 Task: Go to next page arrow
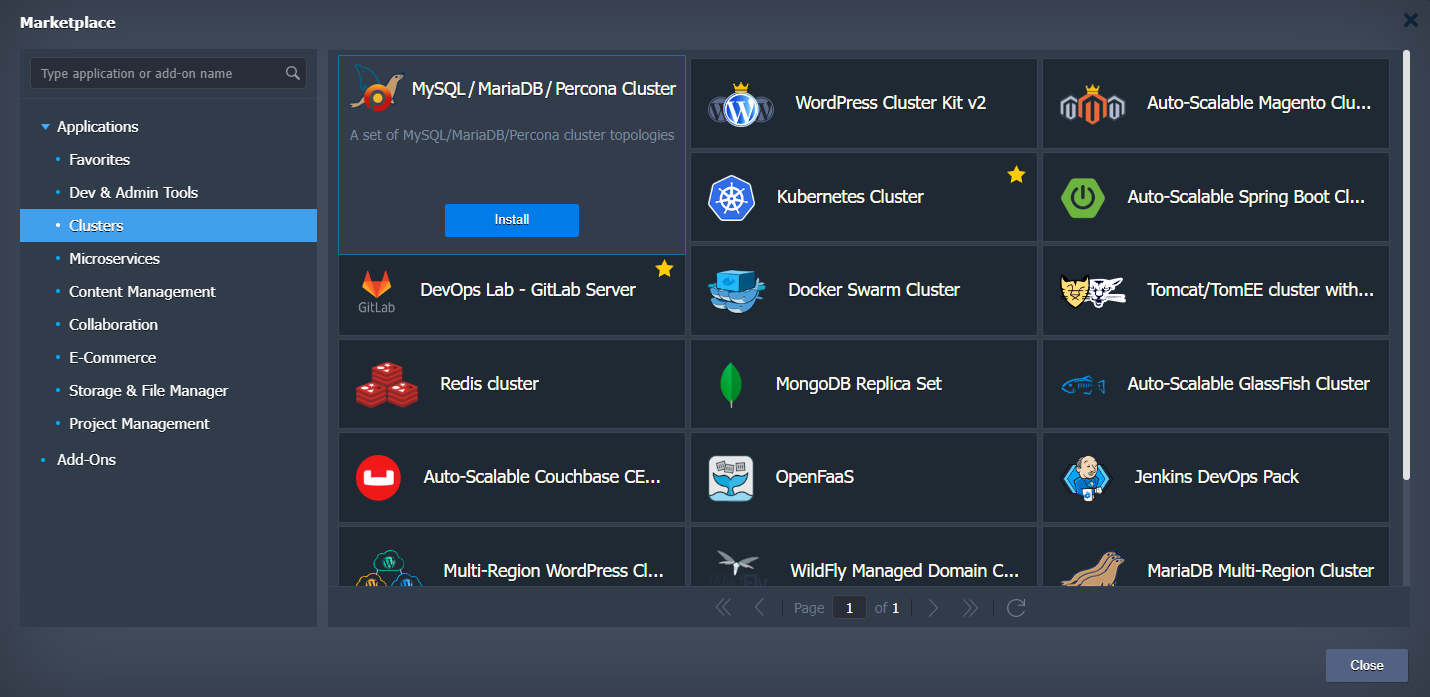(x=933, y=608)
